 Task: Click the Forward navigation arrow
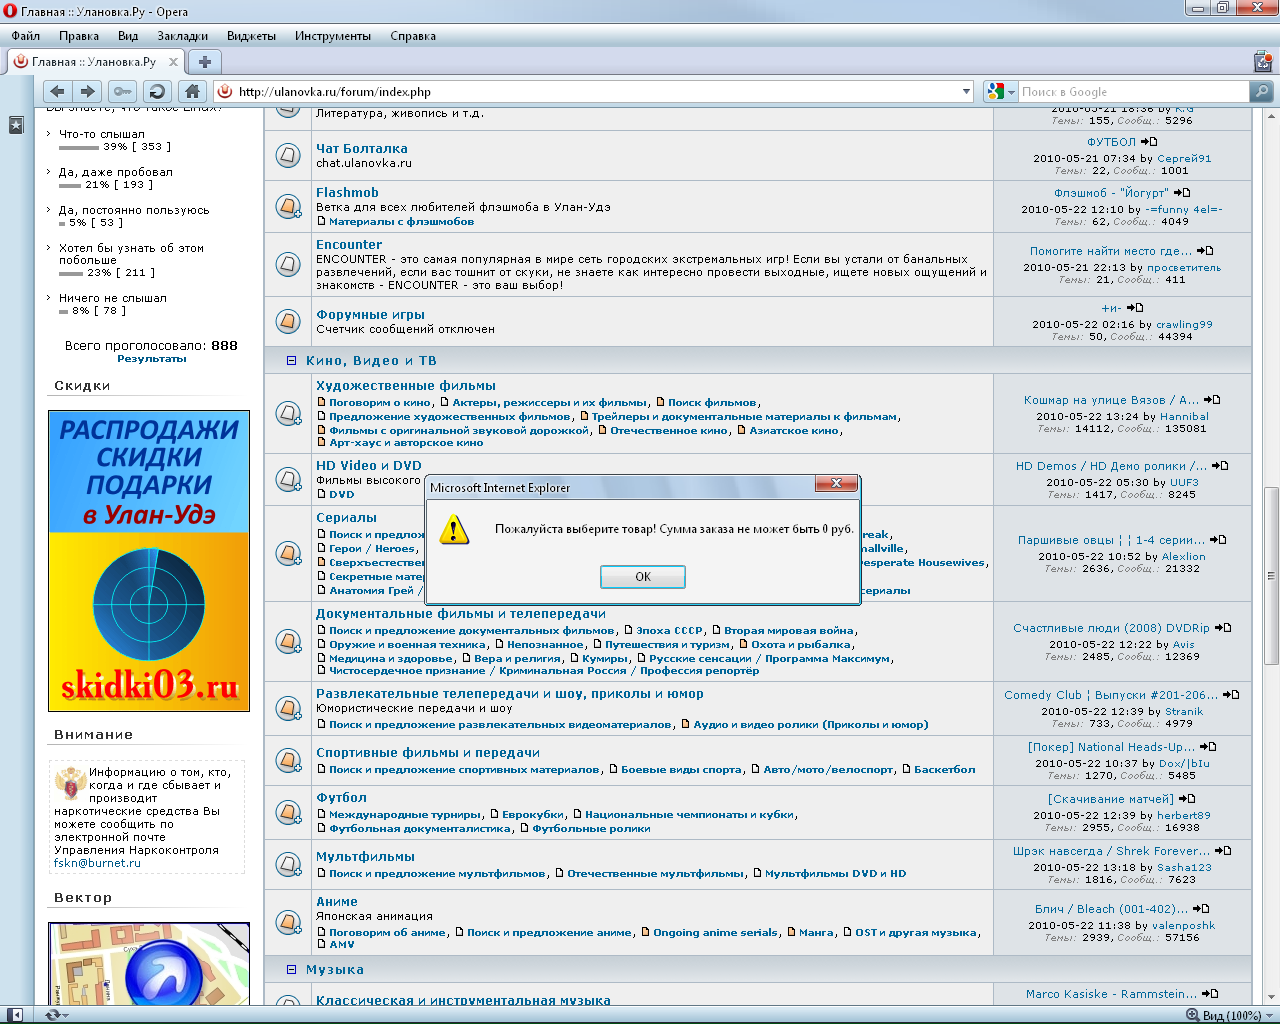click(x=88, y=91)
